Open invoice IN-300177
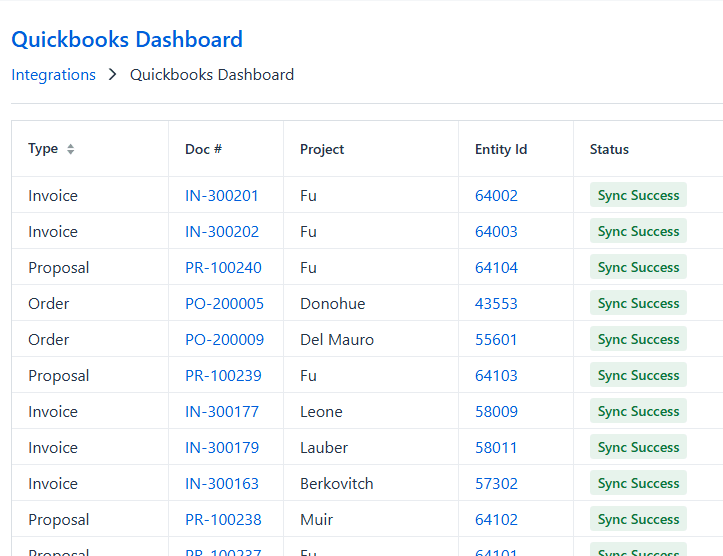Image resolution: width=723 pixels, height=556 pixels. tap(222, 411)
